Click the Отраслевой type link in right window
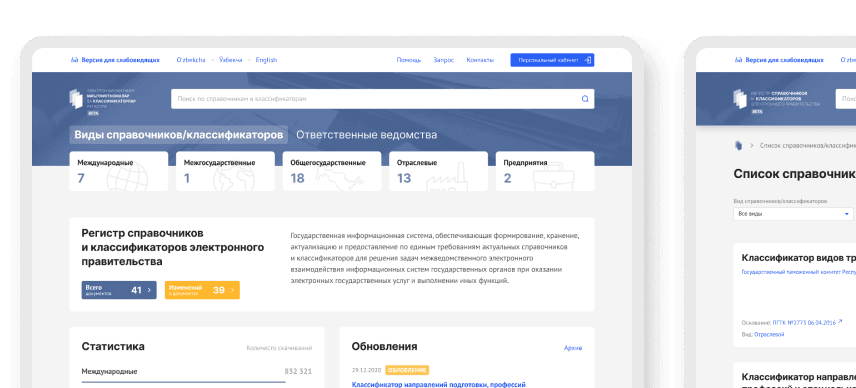Viewport: 856px width, 388px height. pos(769,334)
